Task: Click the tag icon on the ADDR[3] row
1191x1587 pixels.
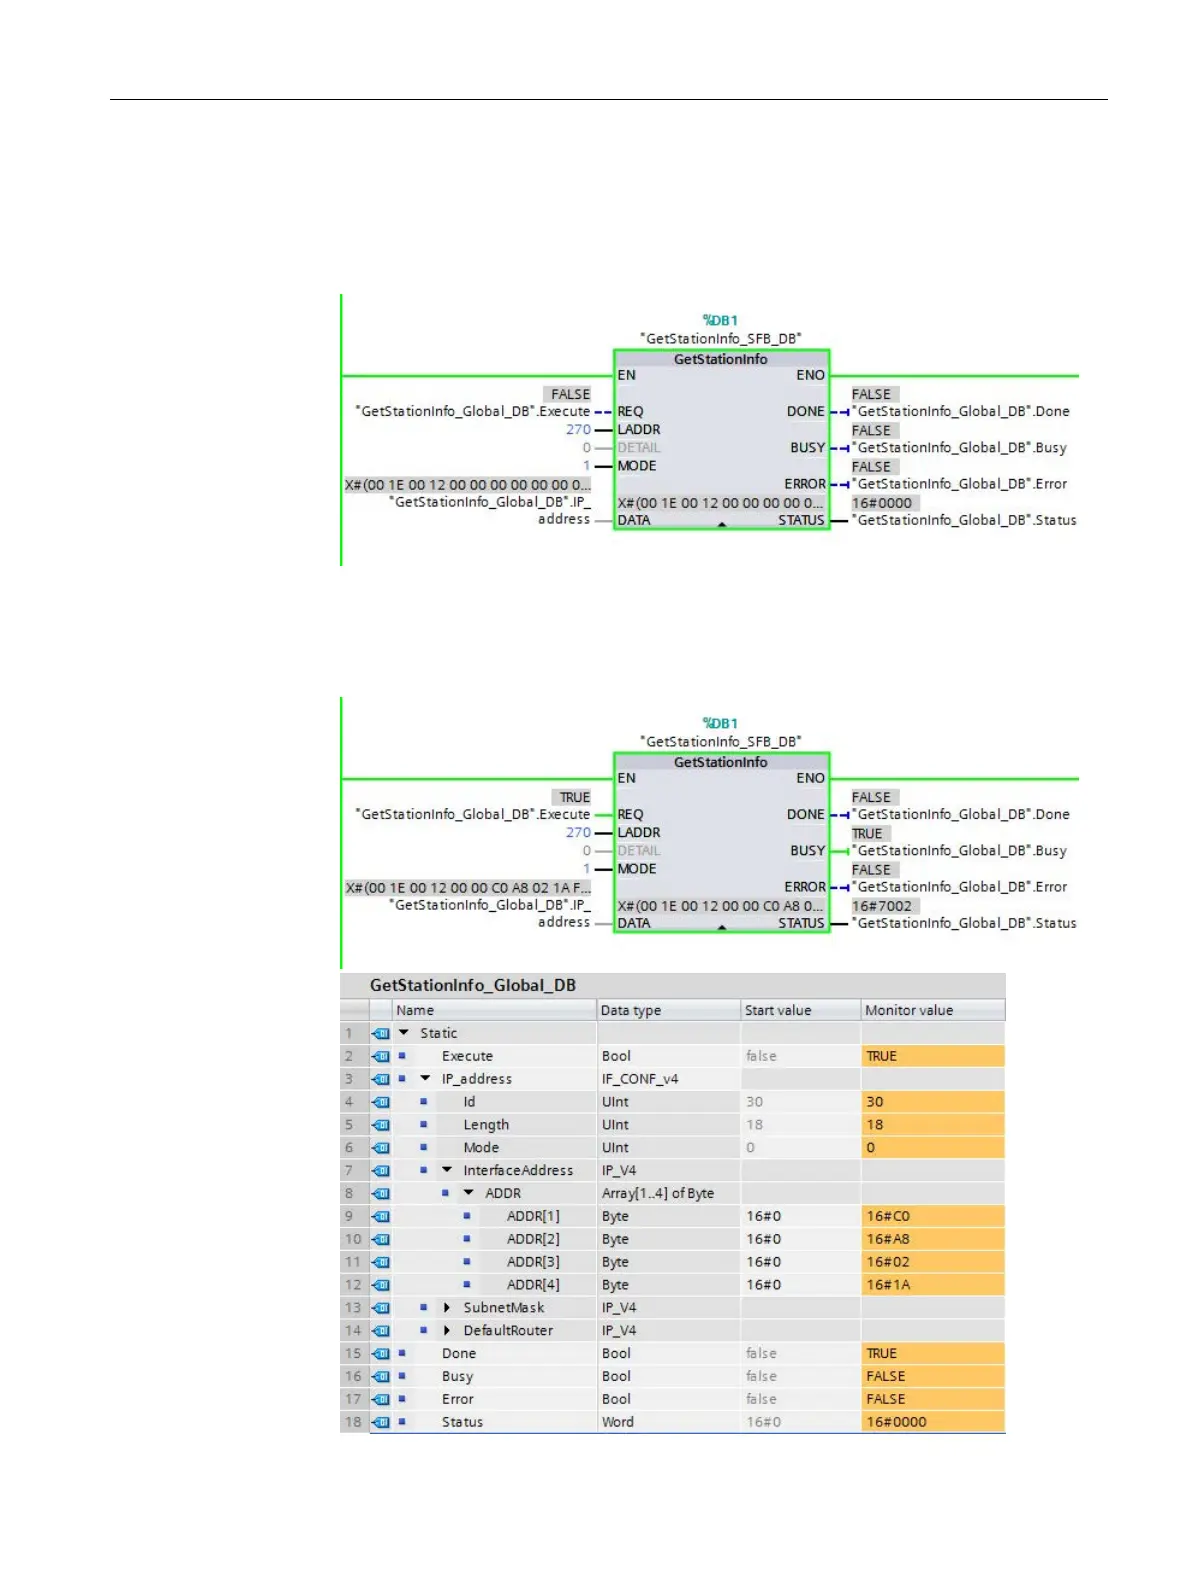Action: [x=381, y=1262]
